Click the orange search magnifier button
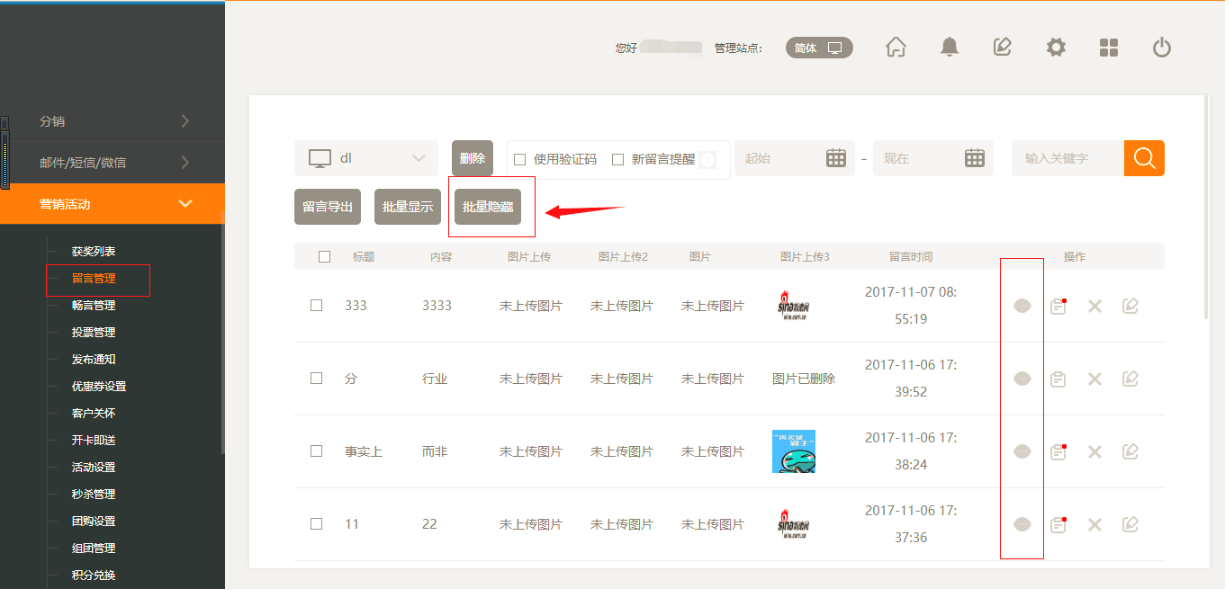The width and height of the screenshot is (1229, 590). pyautogui.click(x=1144, y=158)
